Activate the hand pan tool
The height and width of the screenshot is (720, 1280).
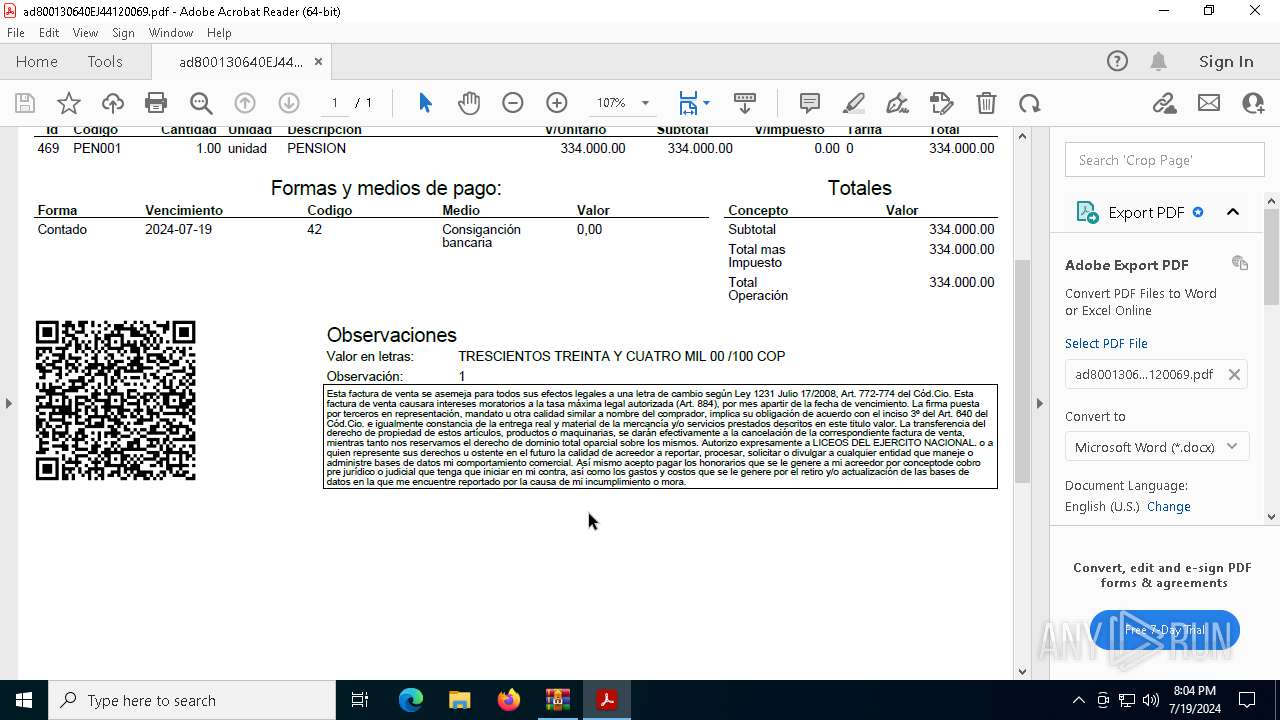pyautogui.click(x=469, y=103)
